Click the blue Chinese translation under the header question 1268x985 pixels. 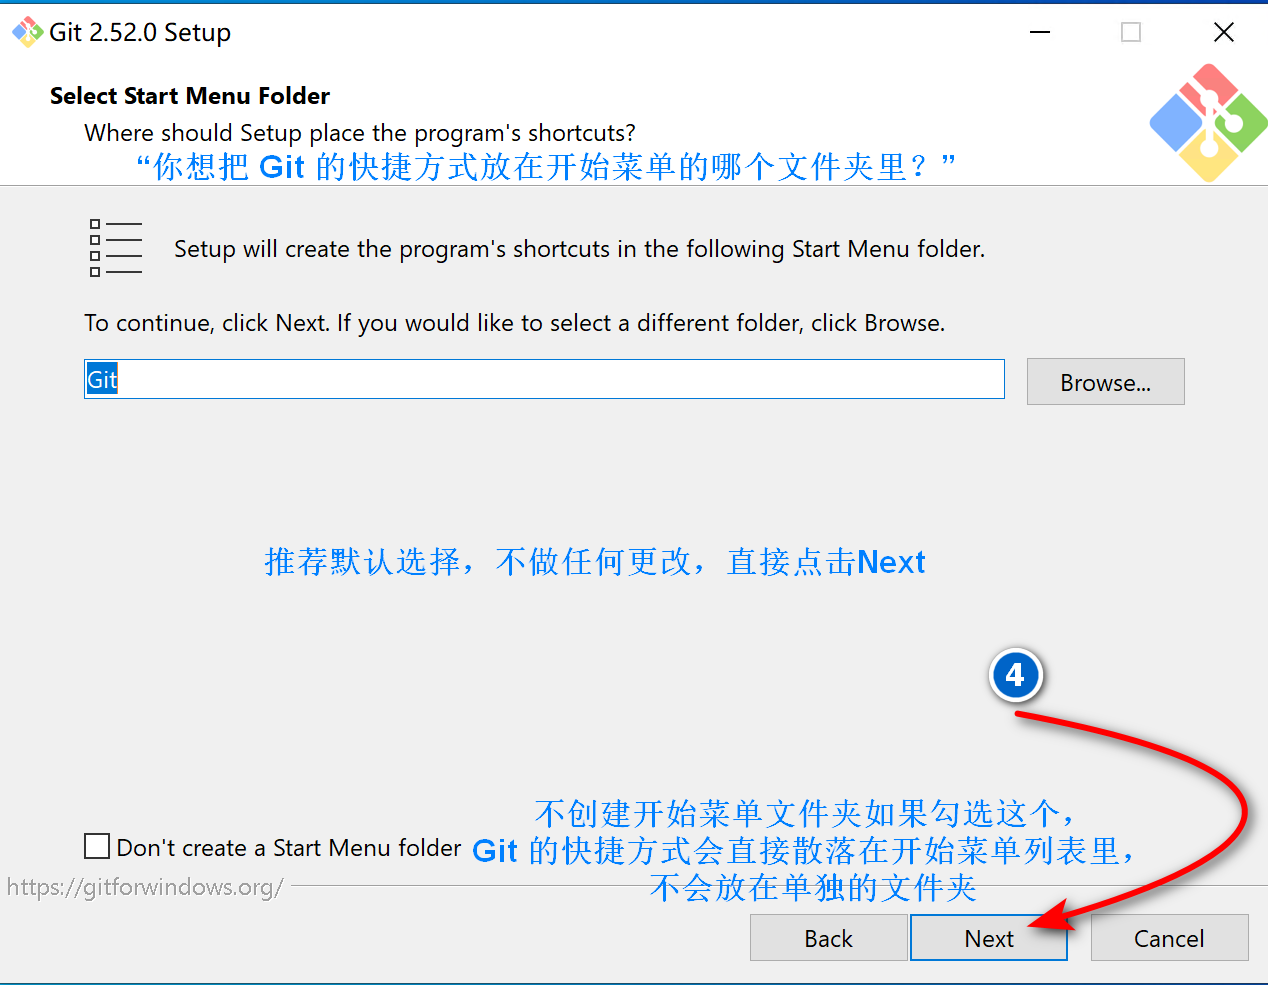click(x=546, y=166)
